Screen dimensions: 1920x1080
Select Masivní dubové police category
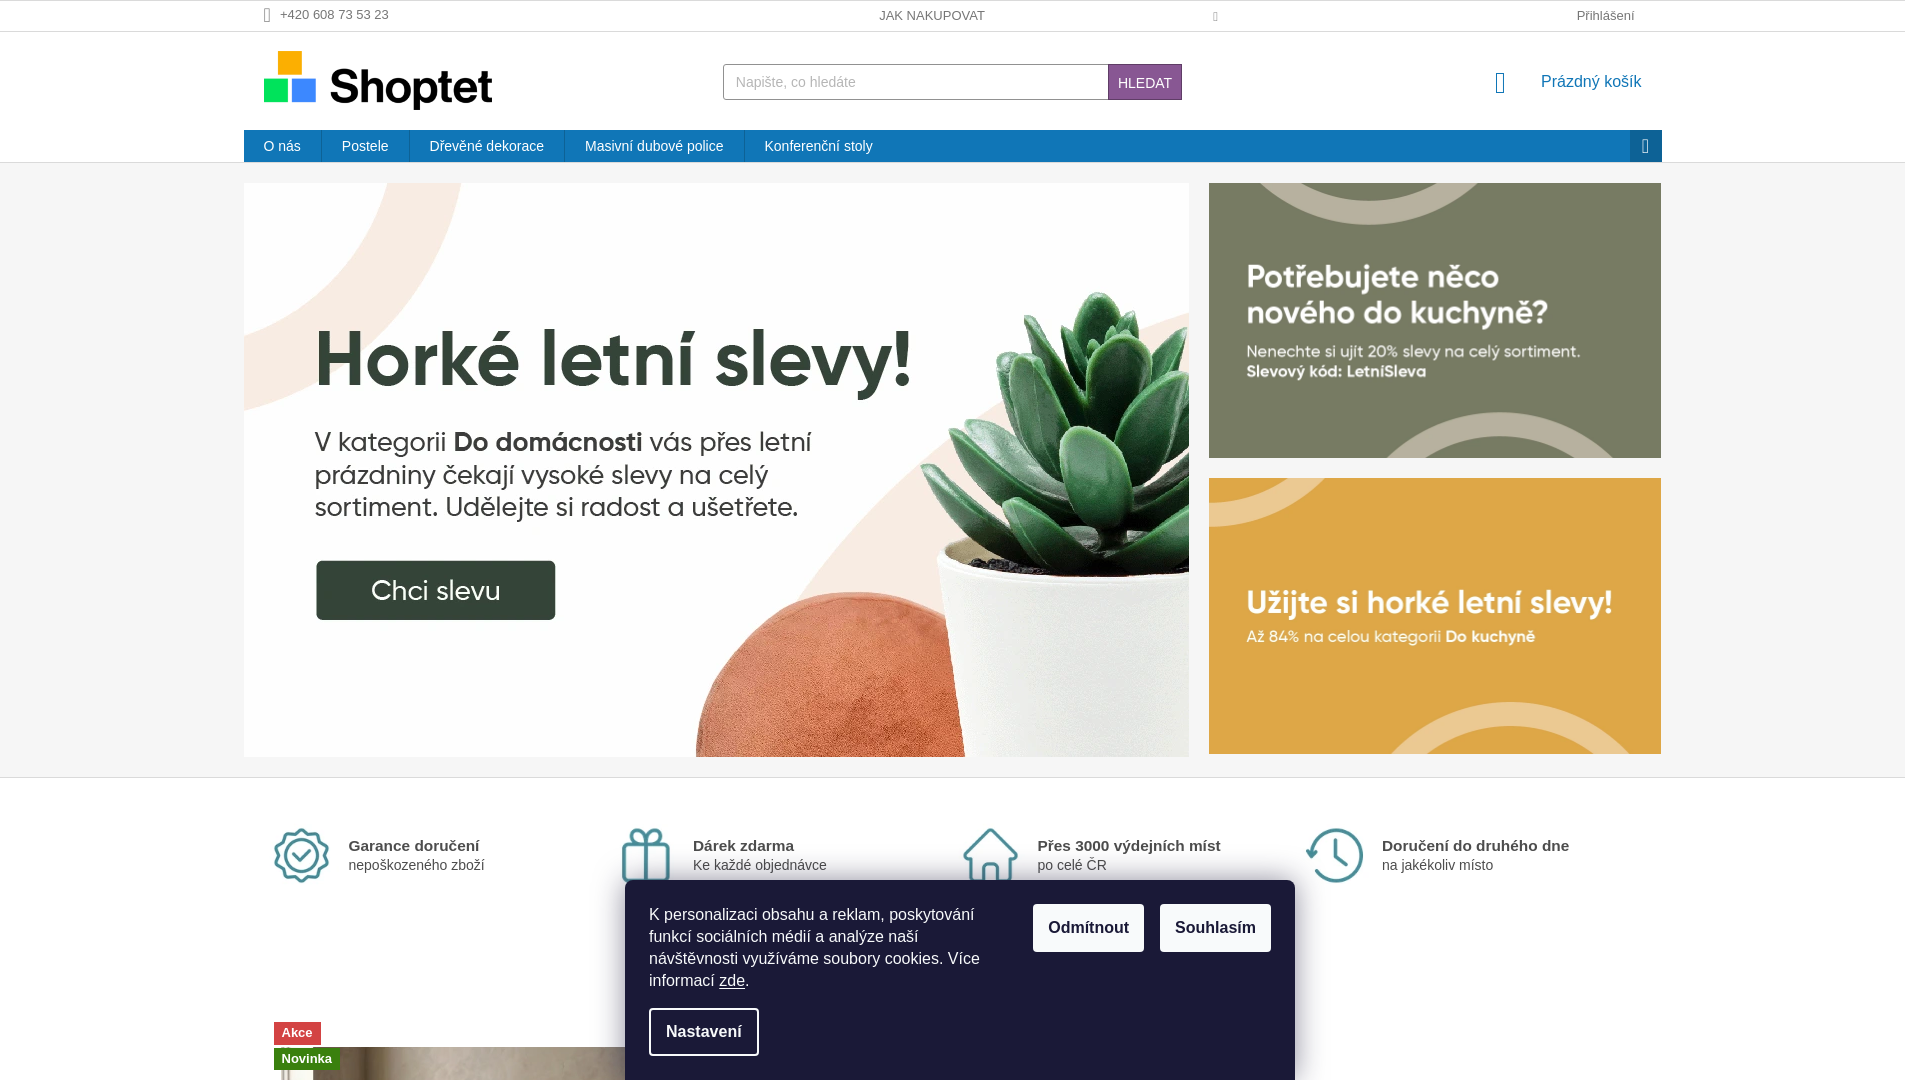654,146
